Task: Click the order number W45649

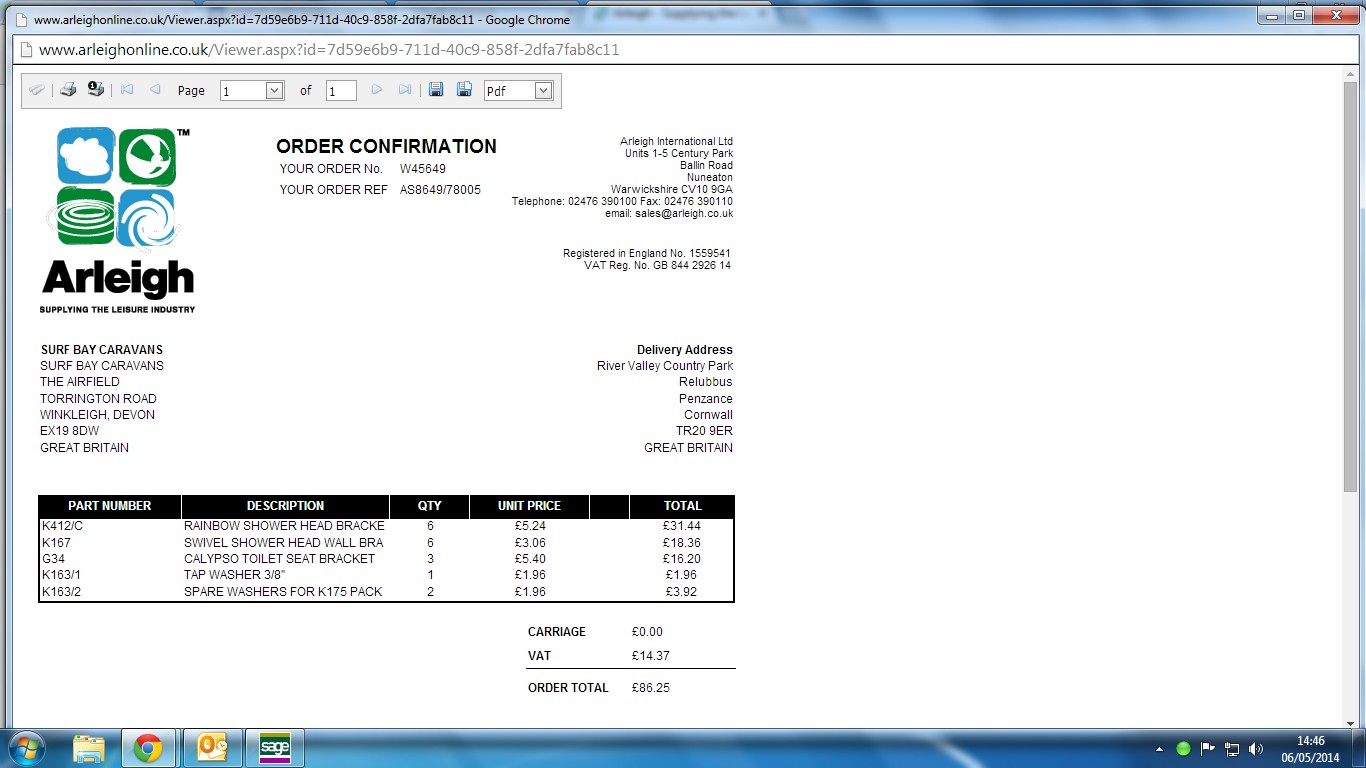Action: point(423,169)
